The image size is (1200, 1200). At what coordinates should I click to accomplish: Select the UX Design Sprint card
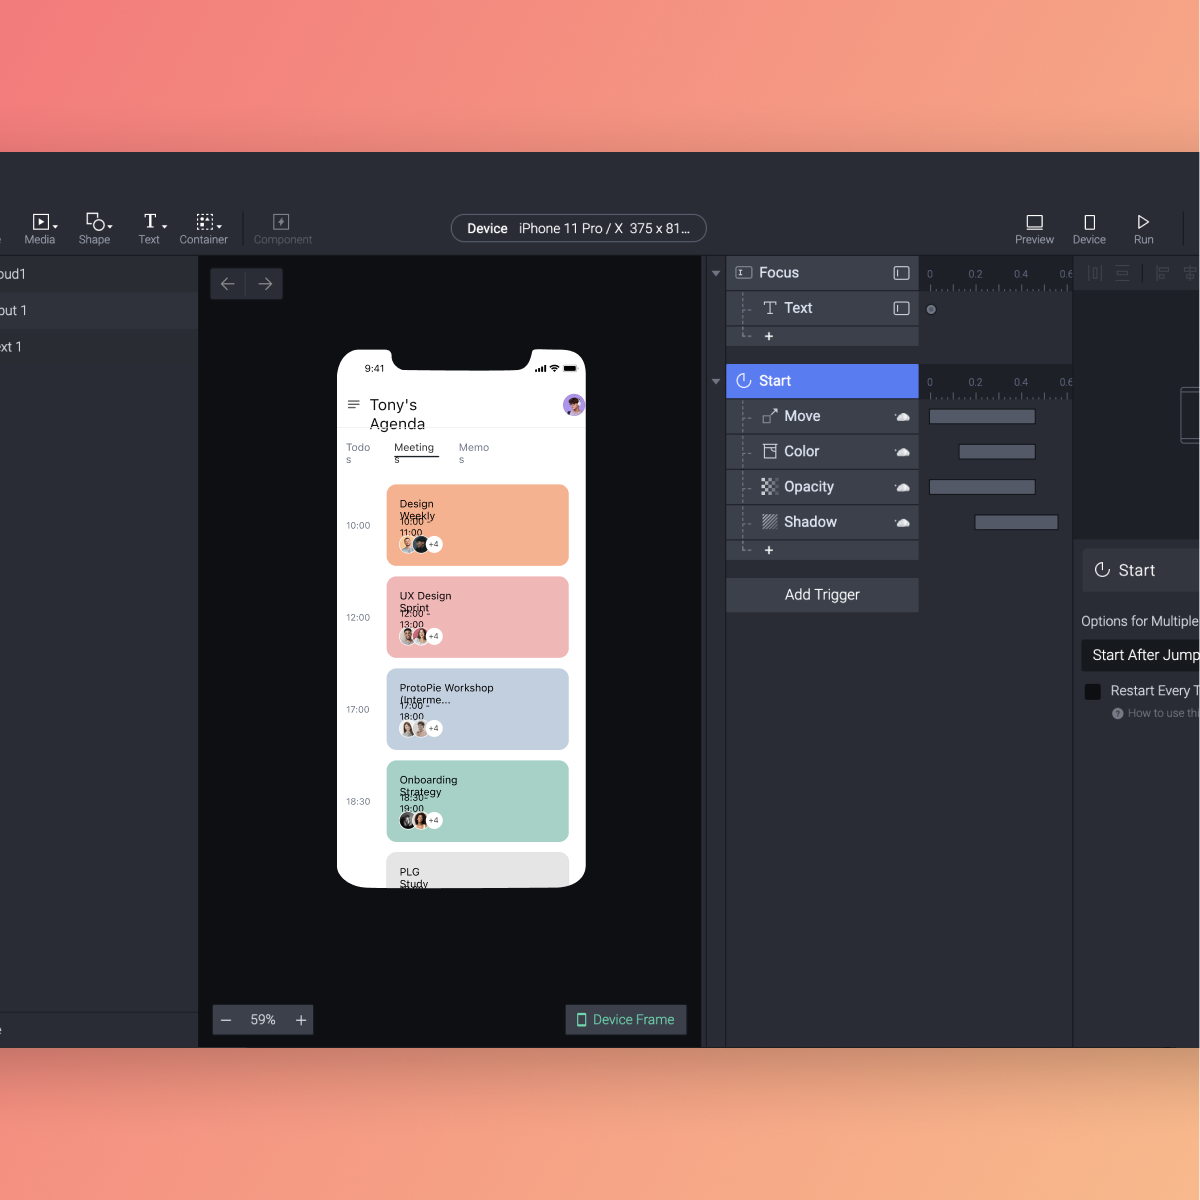click(478, 617)
